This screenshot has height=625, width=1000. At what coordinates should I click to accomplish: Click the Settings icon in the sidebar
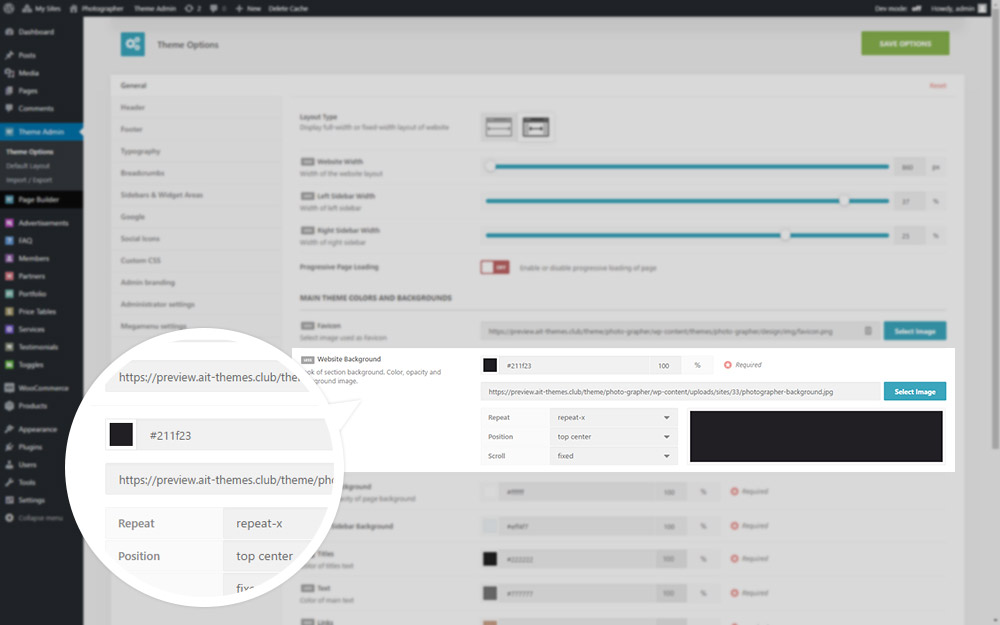[9, 500]
